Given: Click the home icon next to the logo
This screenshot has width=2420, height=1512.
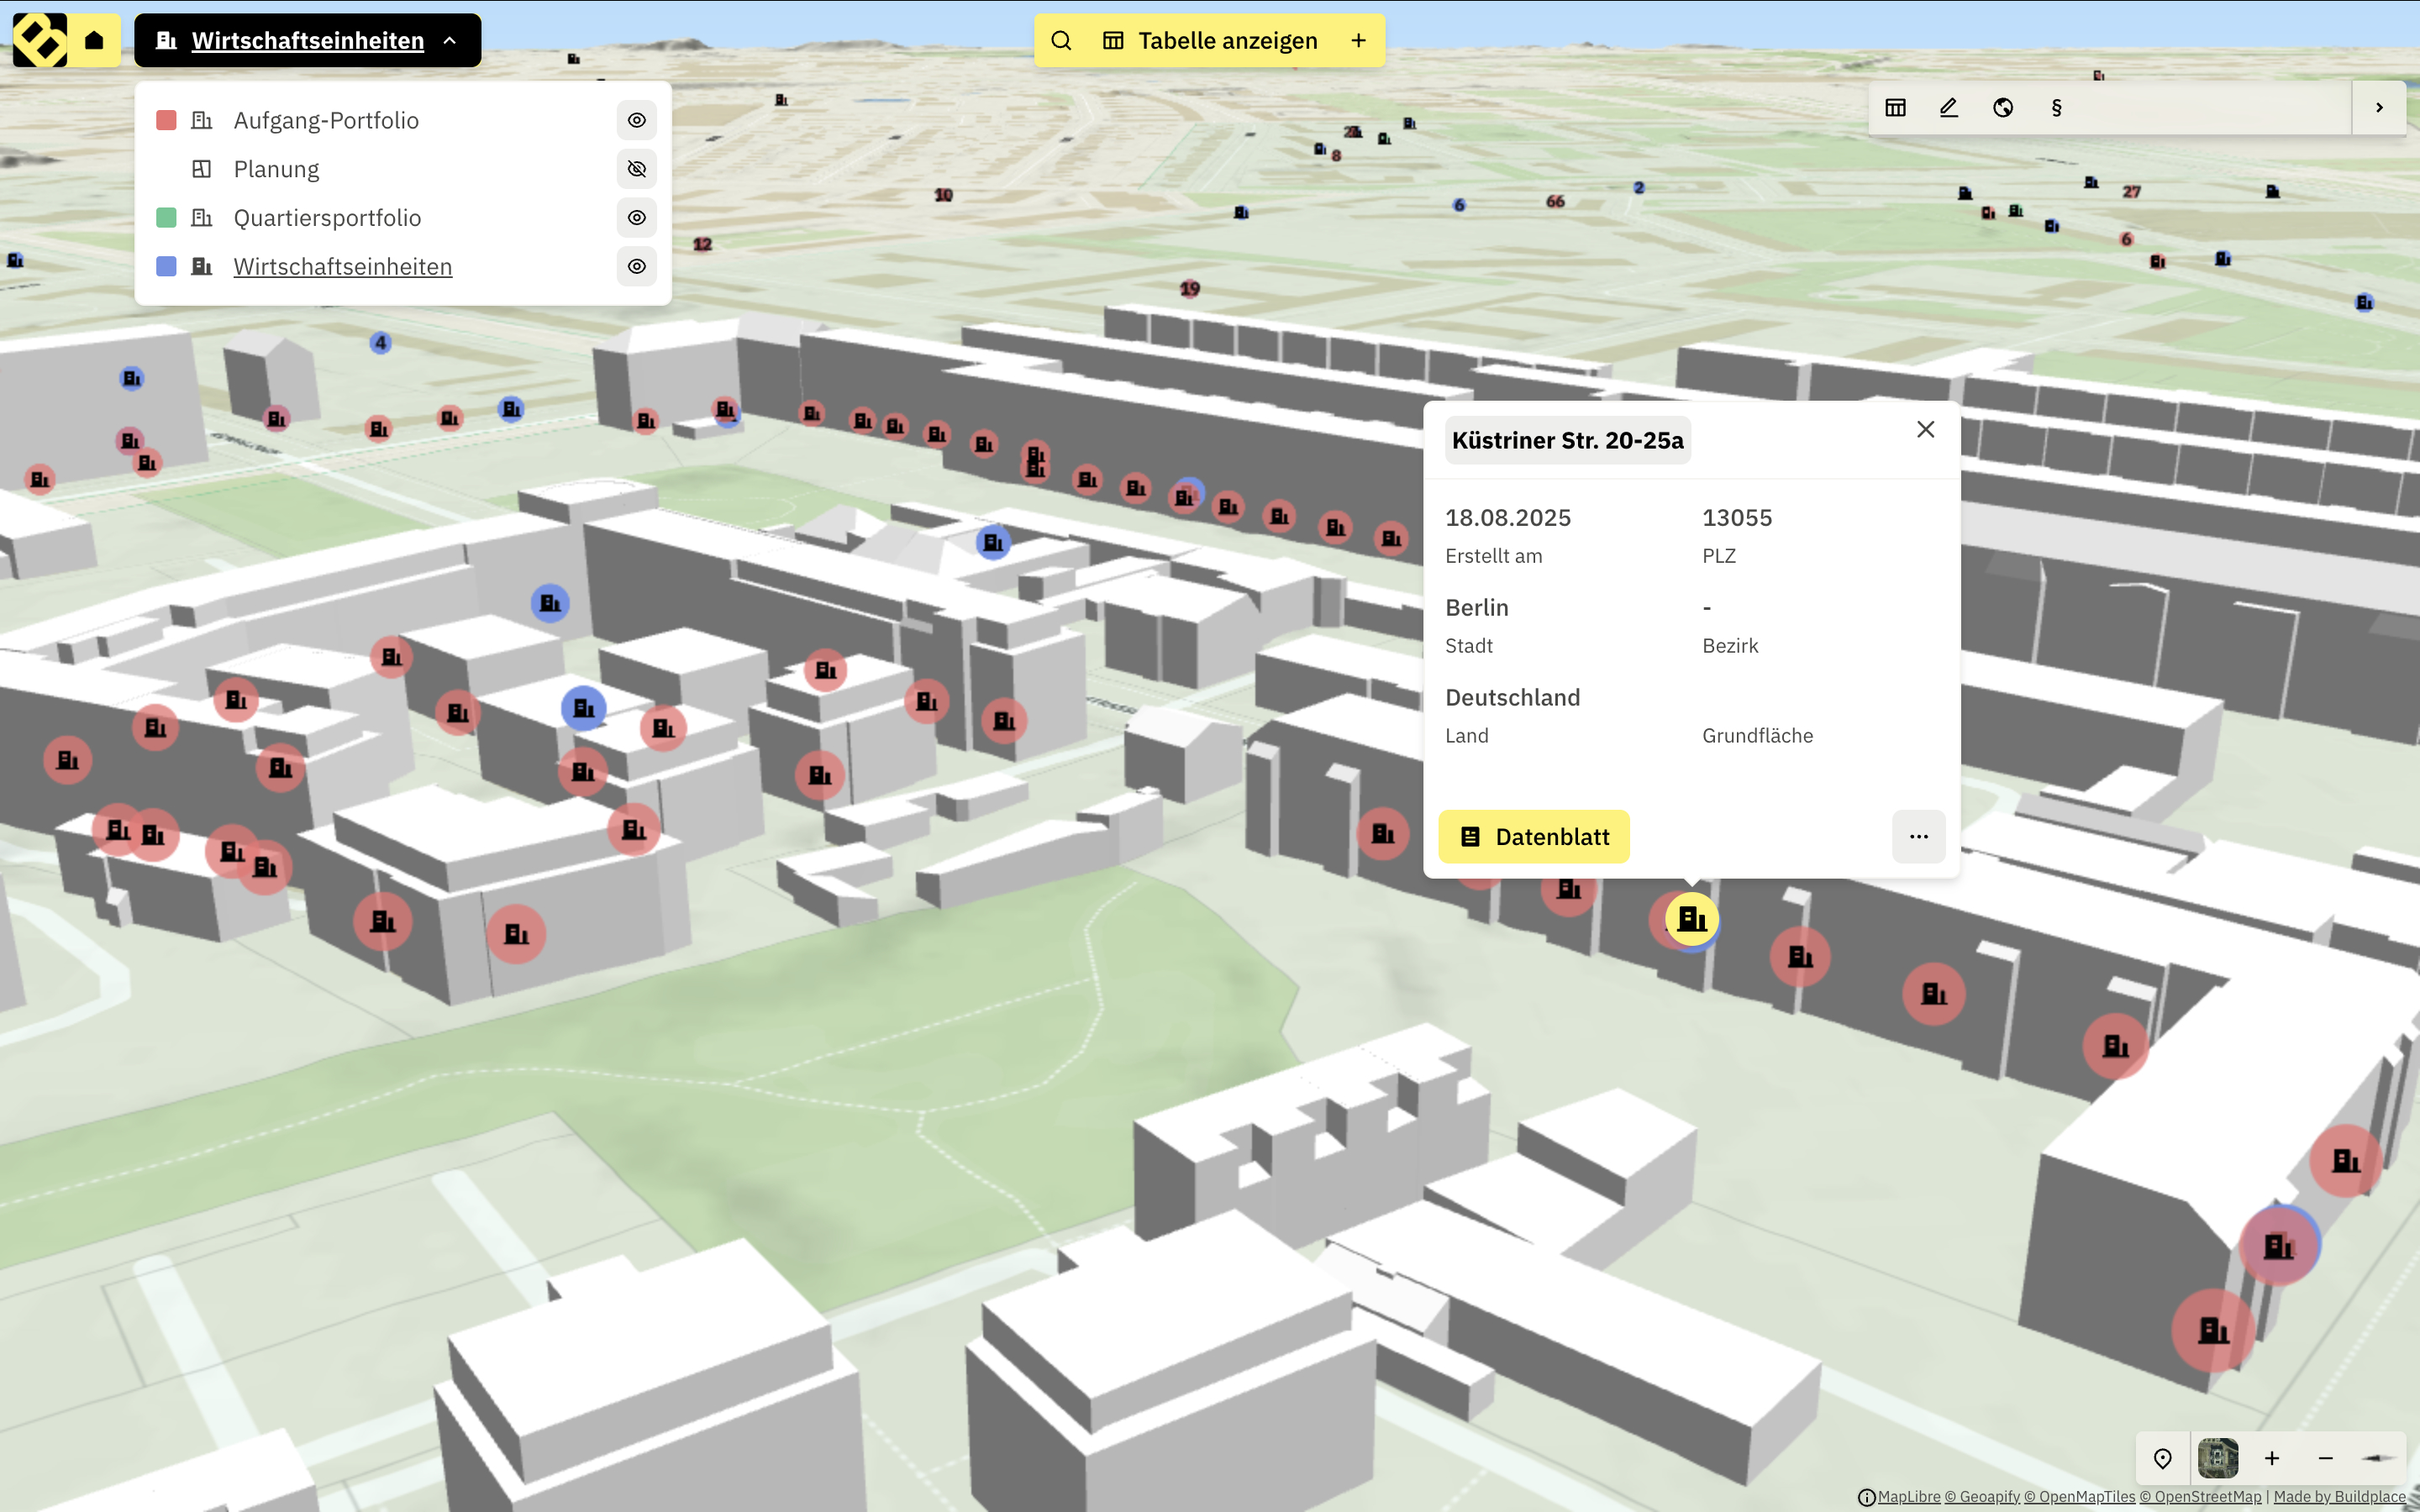Looking at the screenshot, I should 94,40.
